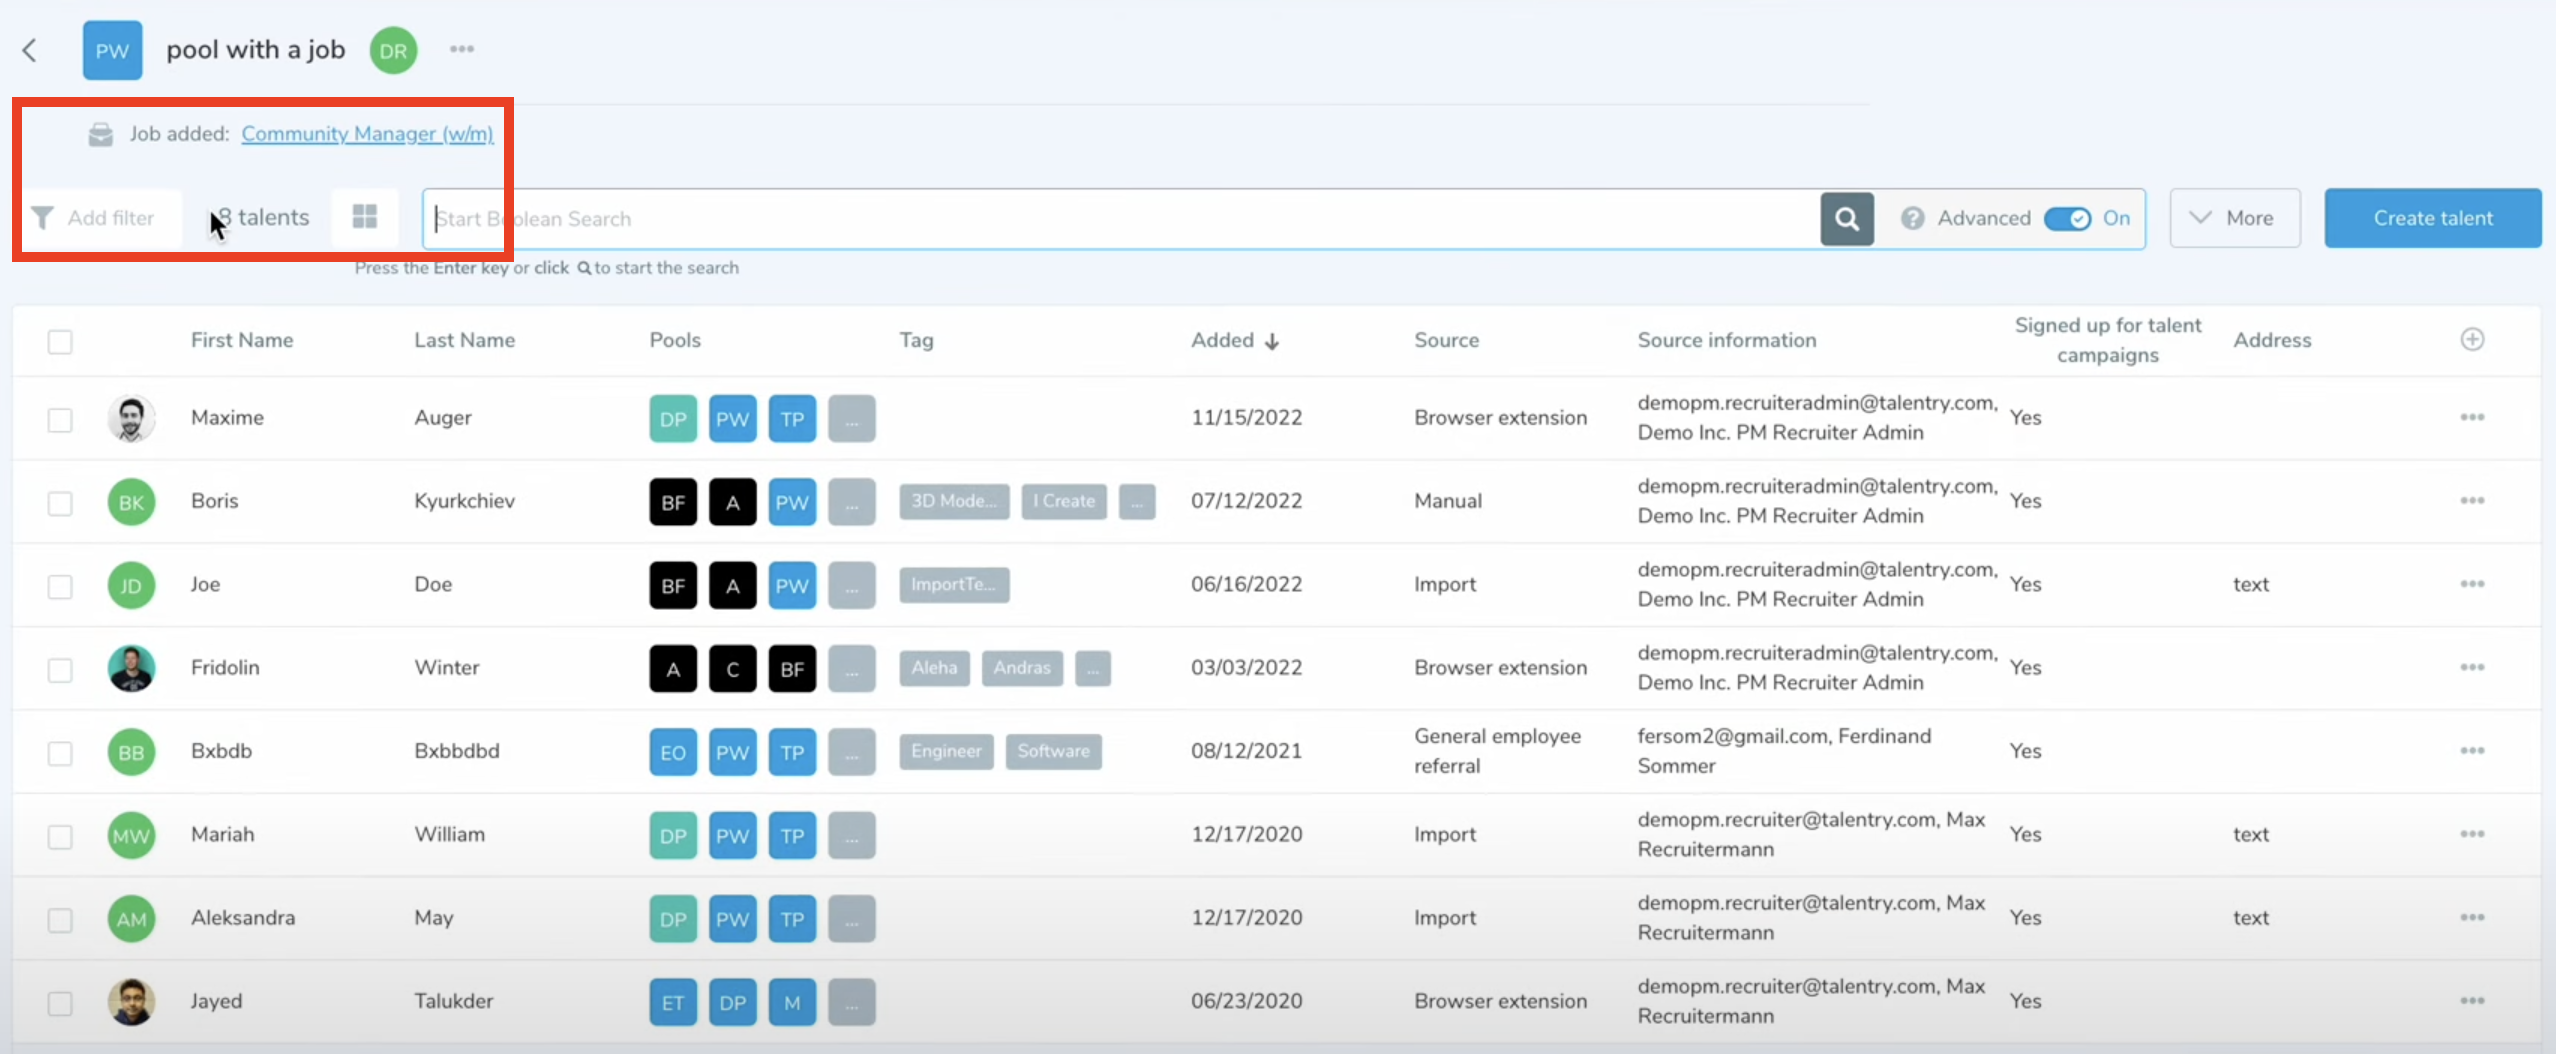Click the magnifier search button
The width and height of the screenshot is (2556, 1054).
coord(1846,218)
